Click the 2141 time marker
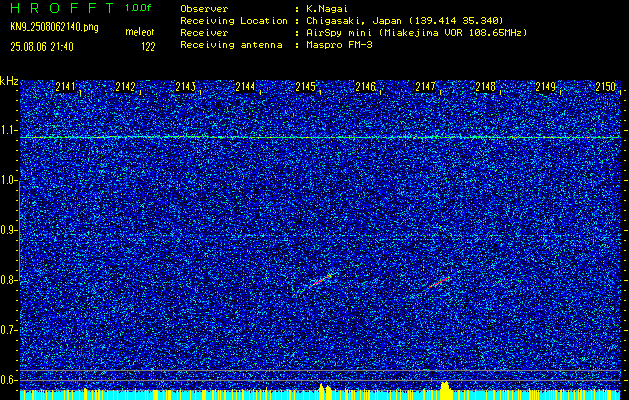The image size is (629, 400). [65, 87]
